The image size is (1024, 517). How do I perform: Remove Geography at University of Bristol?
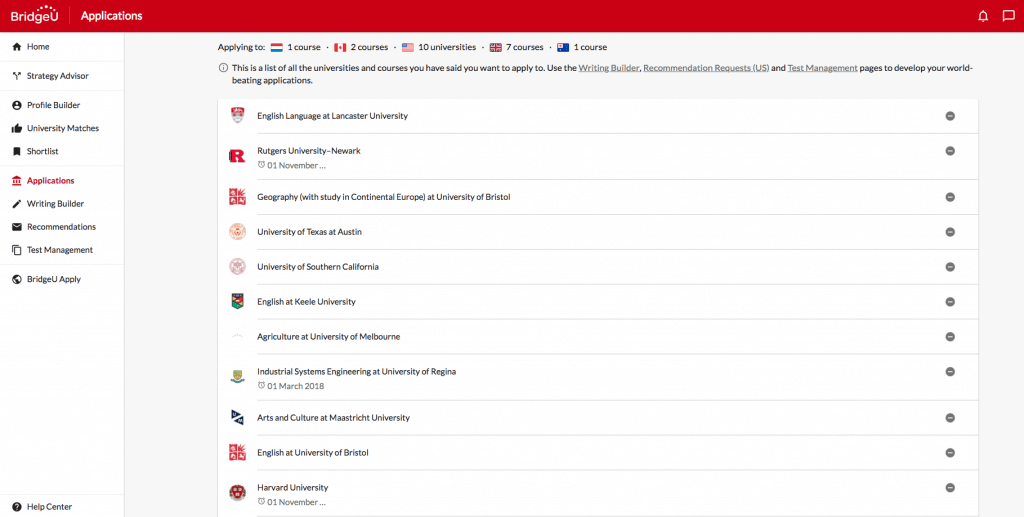tap(950, 197)
